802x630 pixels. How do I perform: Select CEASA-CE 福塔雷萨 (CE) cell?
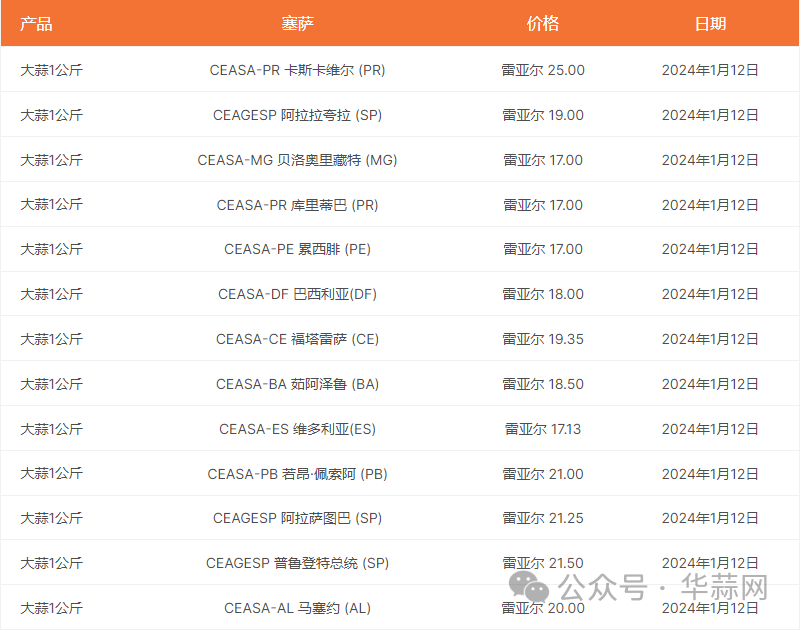(297, 339)
